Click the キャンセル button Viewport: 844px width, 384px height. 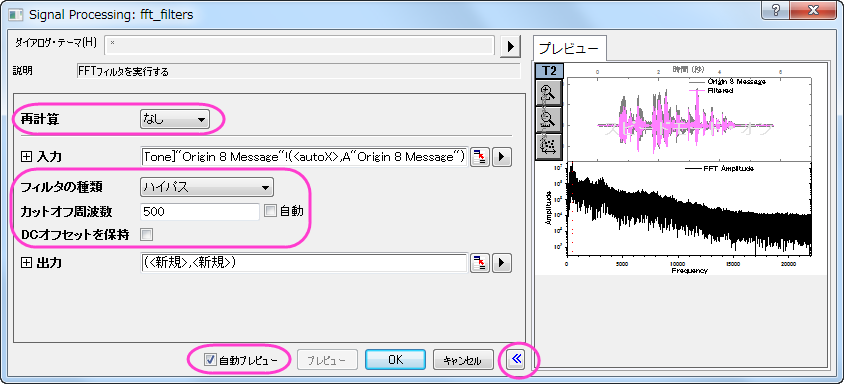tap(463, 360)
